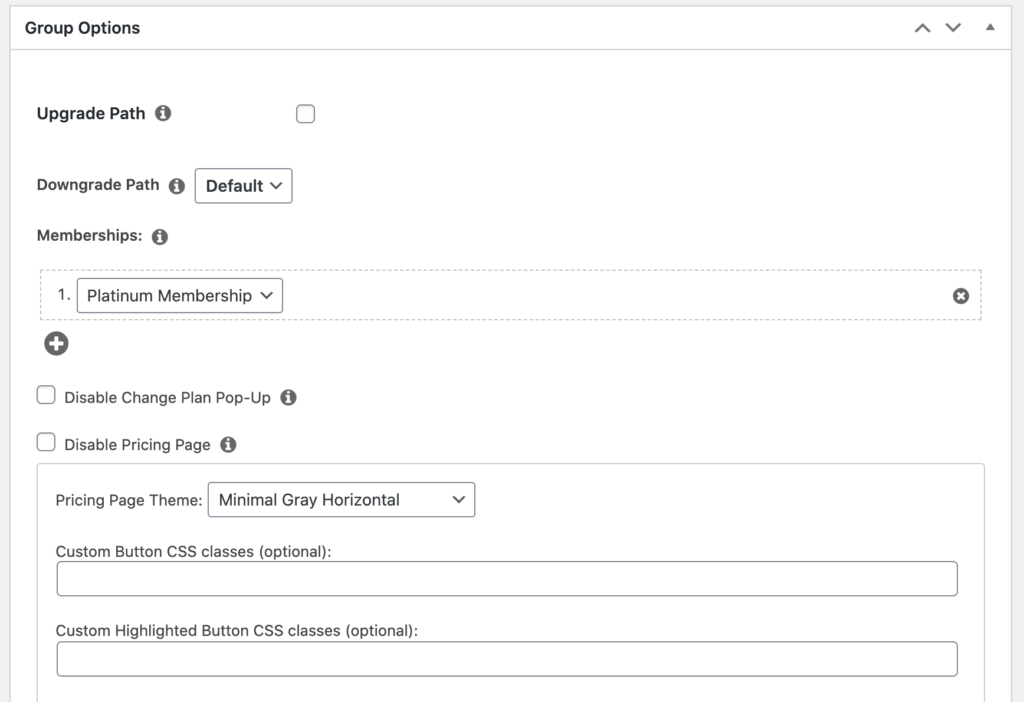Click the Downgrade Path info icon
The image size is (1024, 702).
tap(177, 185)
